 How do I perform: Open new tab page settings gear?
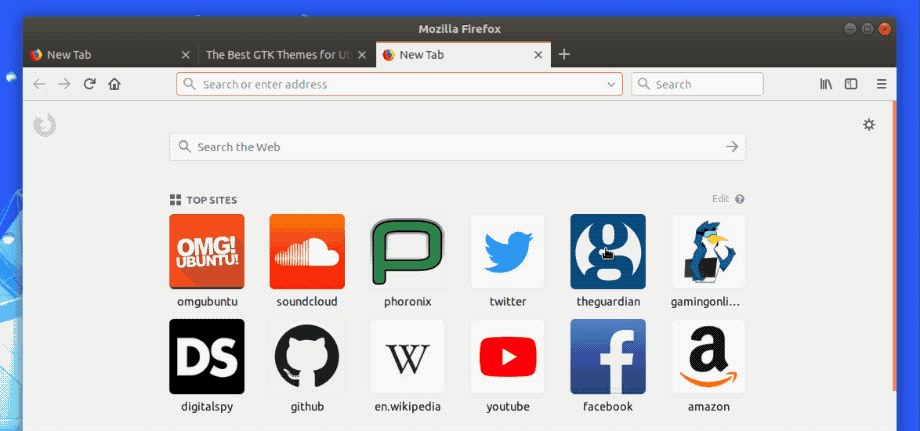click(x=869, y=124)
